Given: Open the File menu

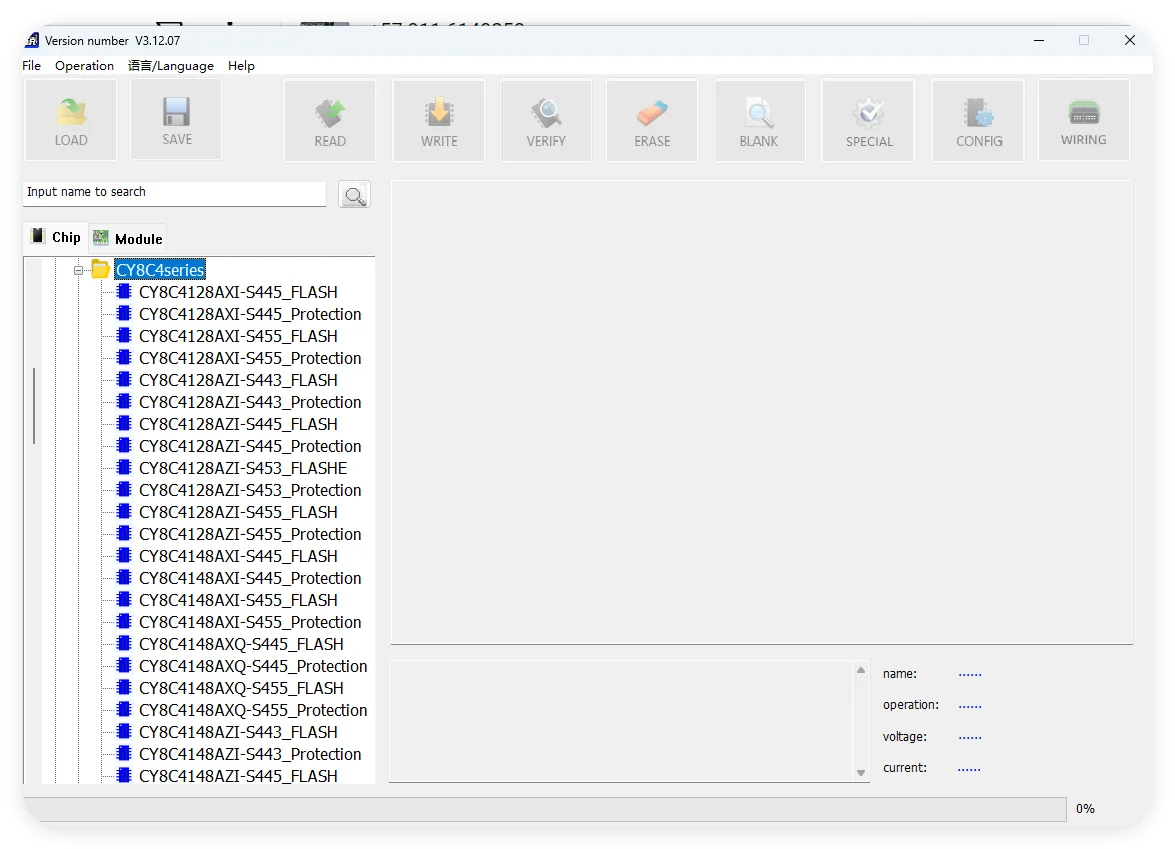Looking at the screenshot, I should click(x=32, y=66).
